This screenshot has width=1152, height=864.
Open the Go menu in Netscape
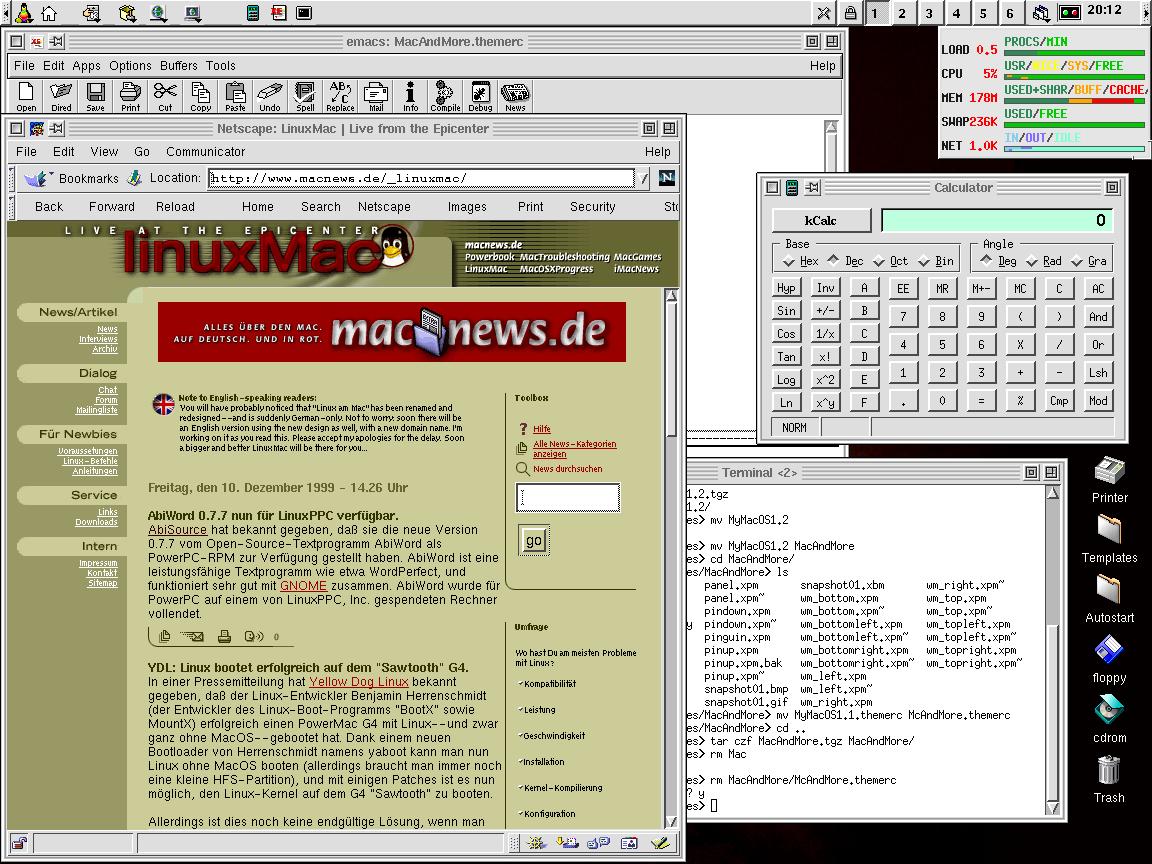tap(142, 151)
